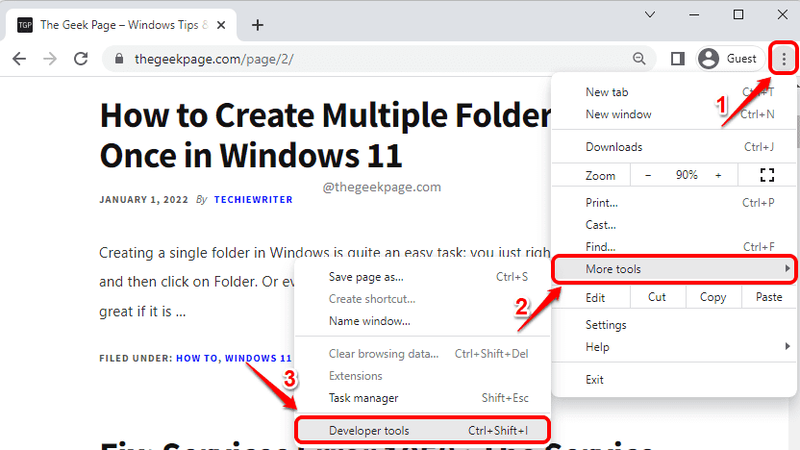Enter fullscreen using the Zoom row icon
Viewport: 800px width, 450px height.
[x=767, y=176]
